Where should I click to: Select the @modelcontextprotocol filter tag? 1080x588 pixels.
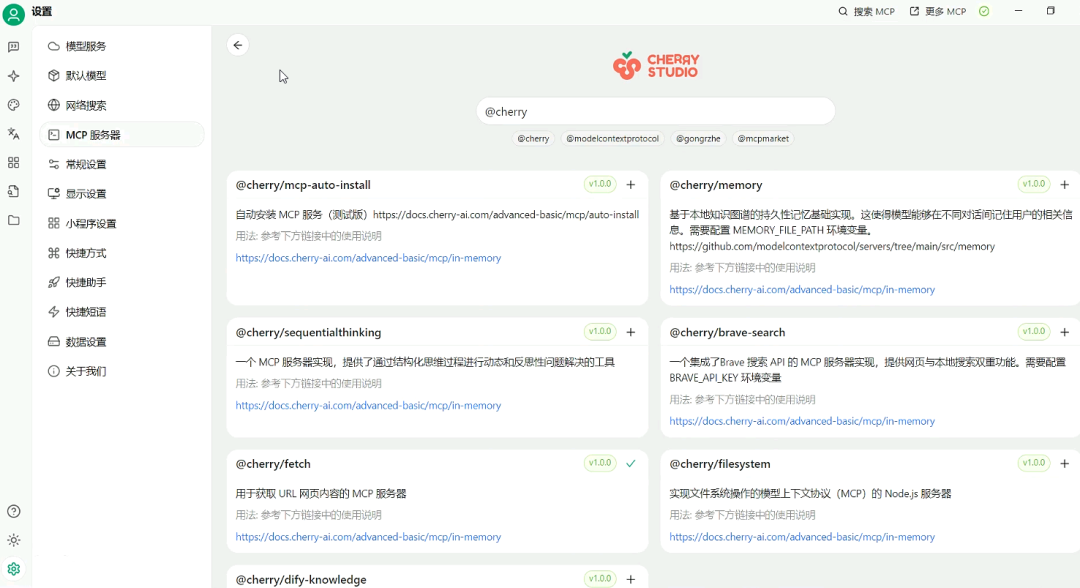pyautogui.click(x=612, y=138)
